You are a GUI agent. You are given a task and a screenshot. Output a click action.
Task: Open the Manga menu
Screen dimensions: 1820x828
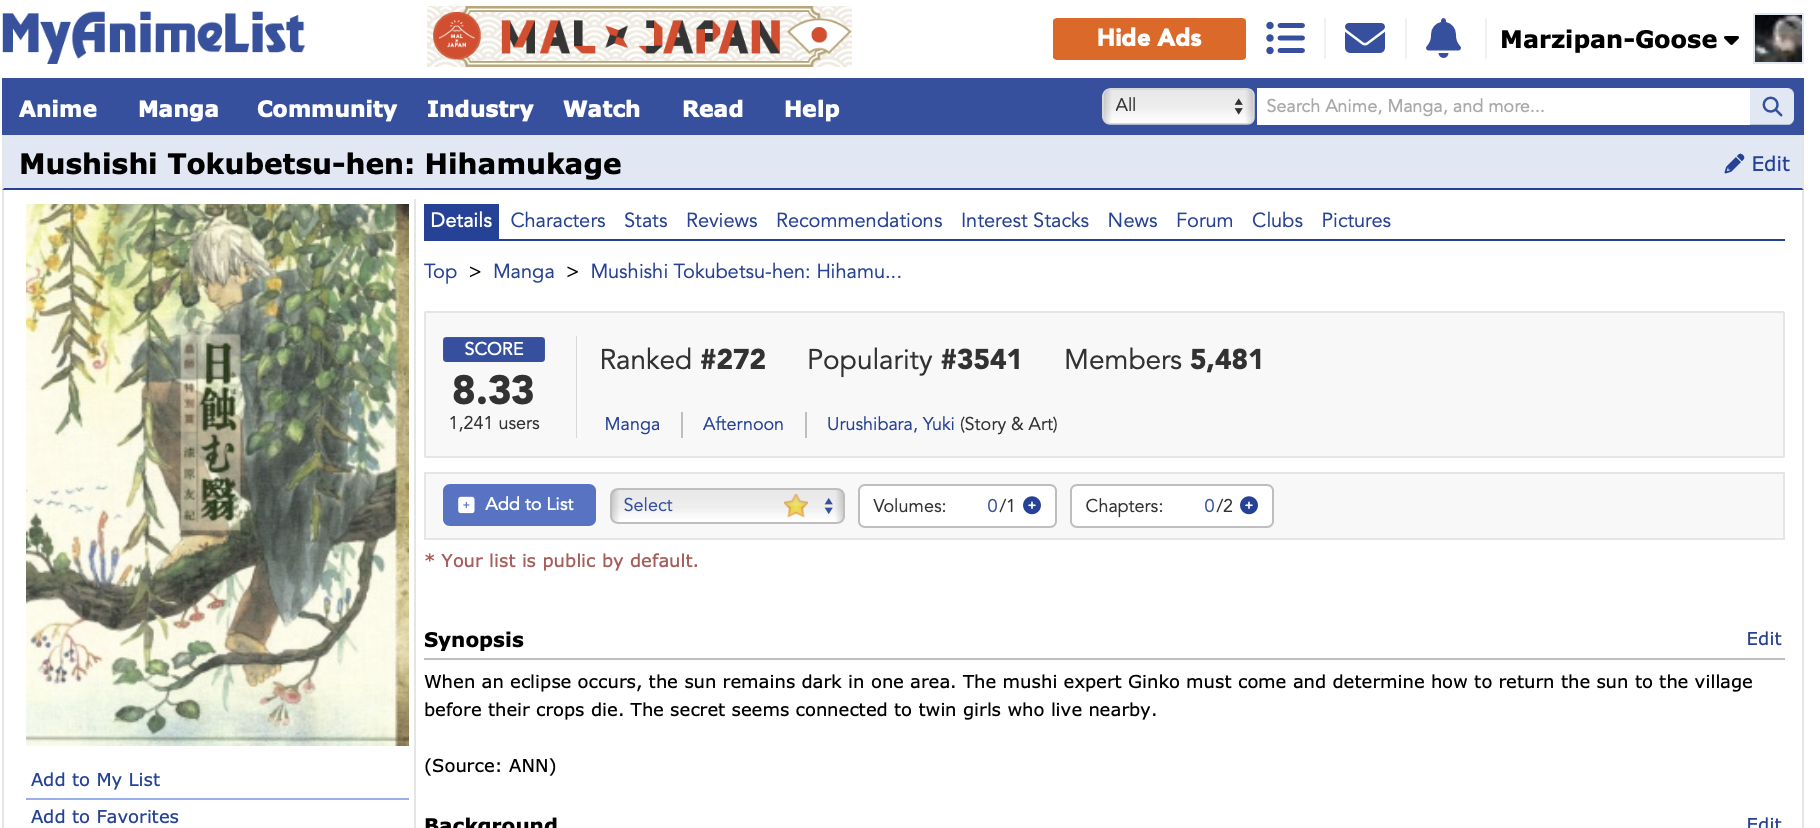[x=178, y=109]
